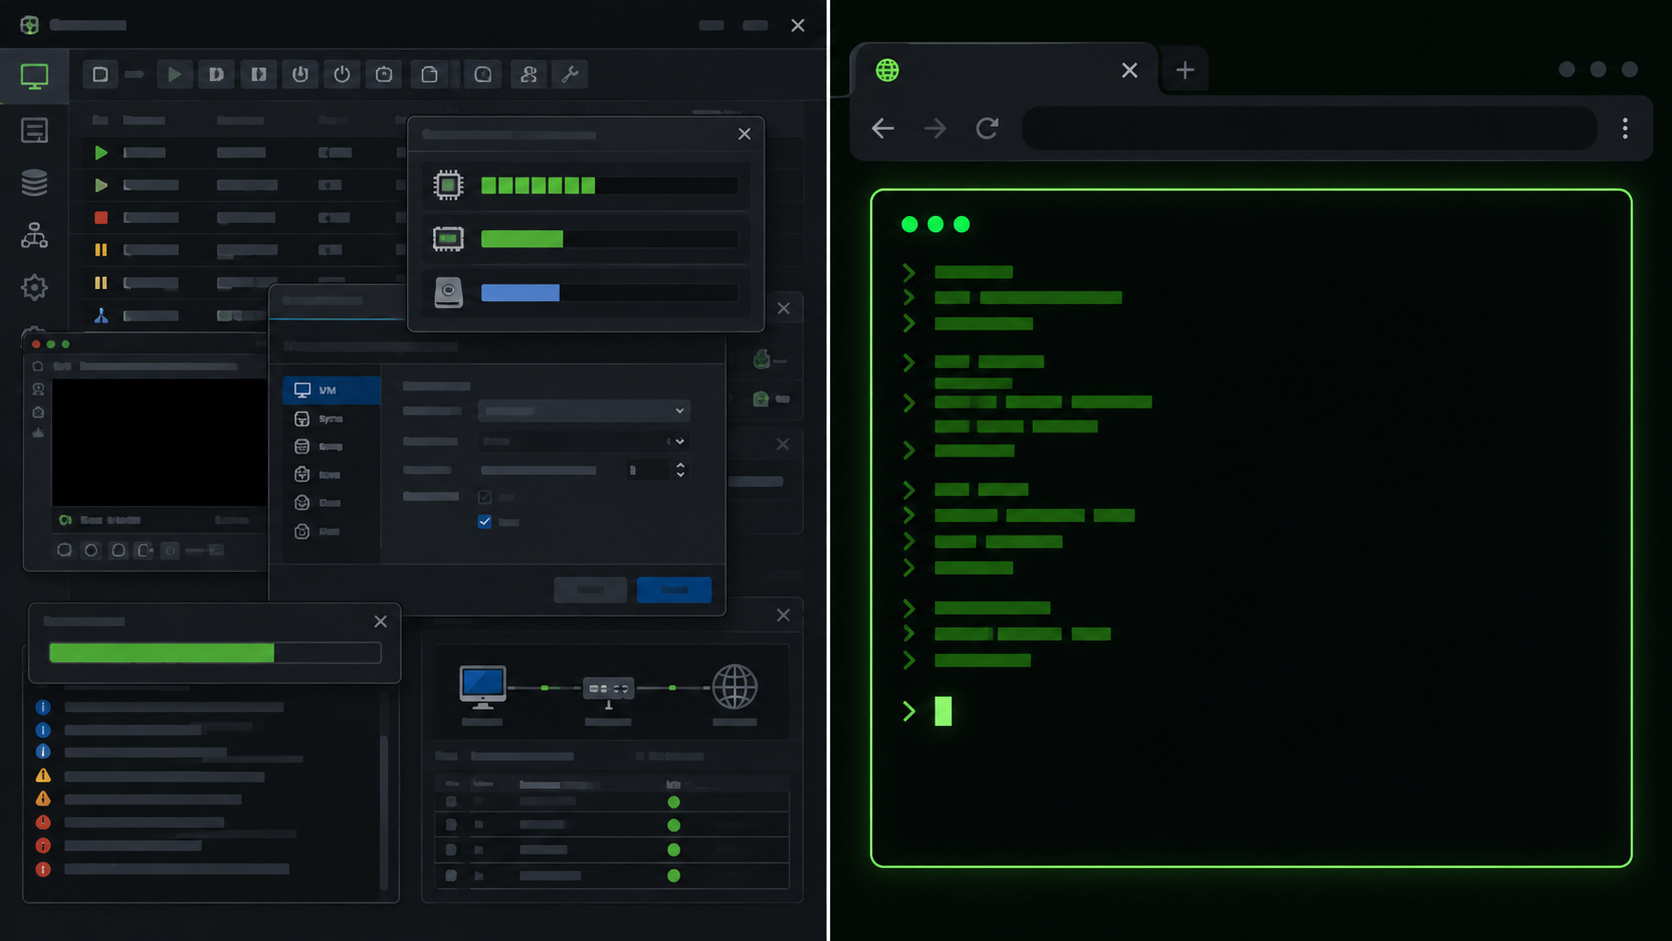The image size is (1672, 941).
Task: Click the globe internet icon in the network diagram
Action: point(734,687)
